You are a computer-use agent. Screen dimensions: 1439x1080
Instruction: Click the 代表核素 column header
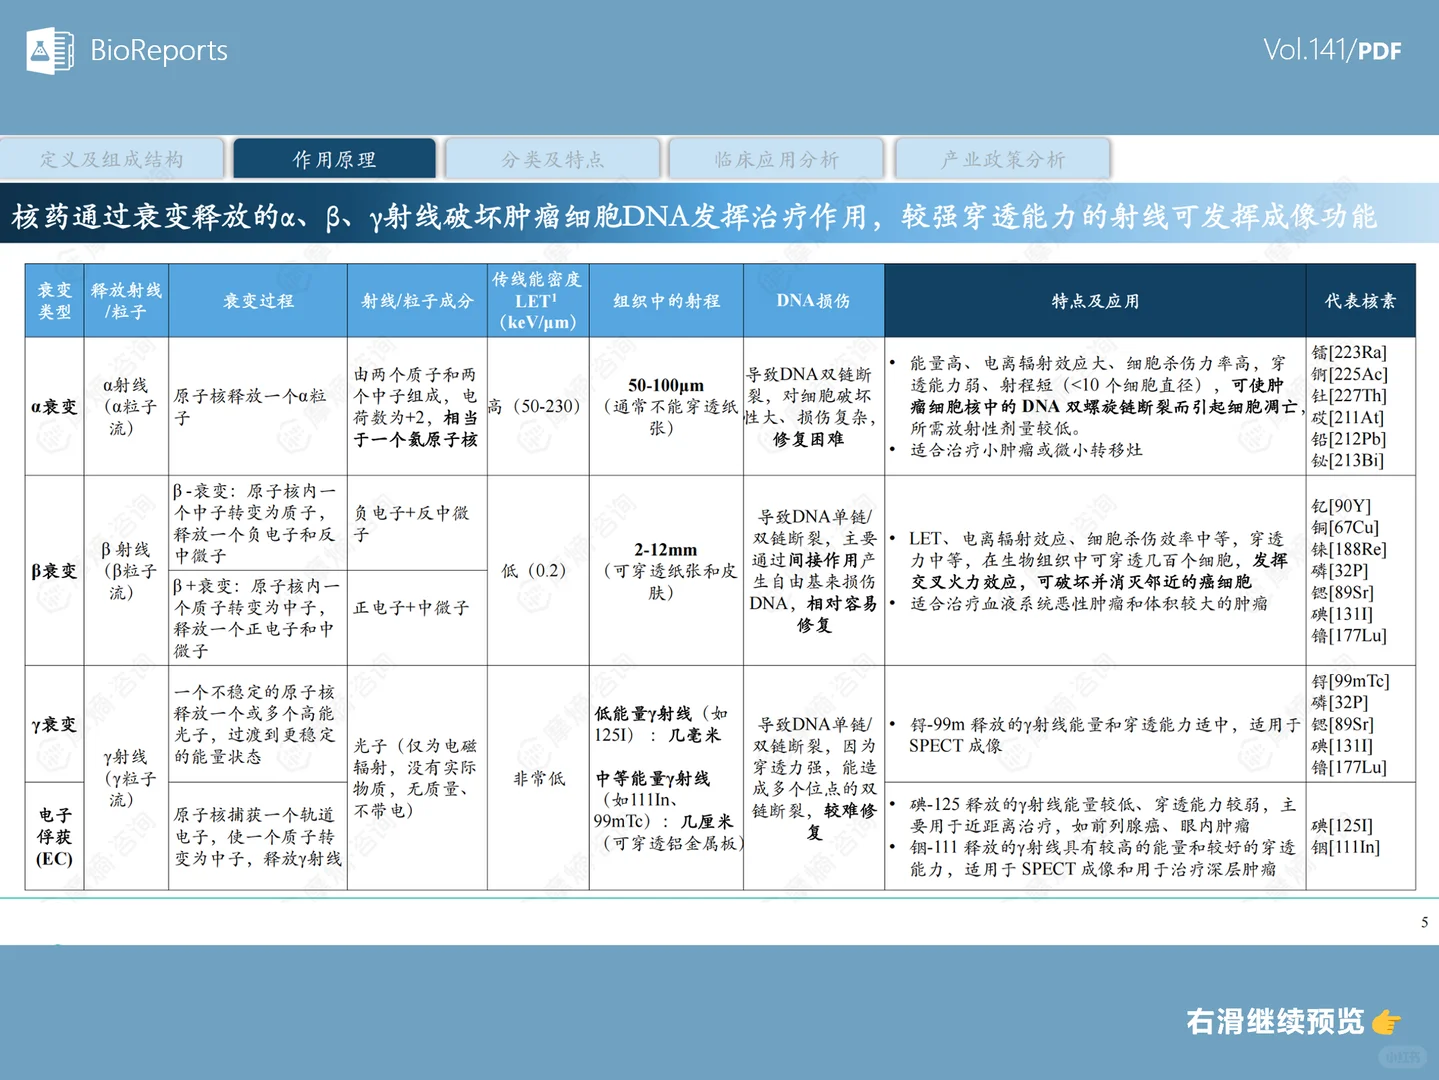click(1361, 300)
